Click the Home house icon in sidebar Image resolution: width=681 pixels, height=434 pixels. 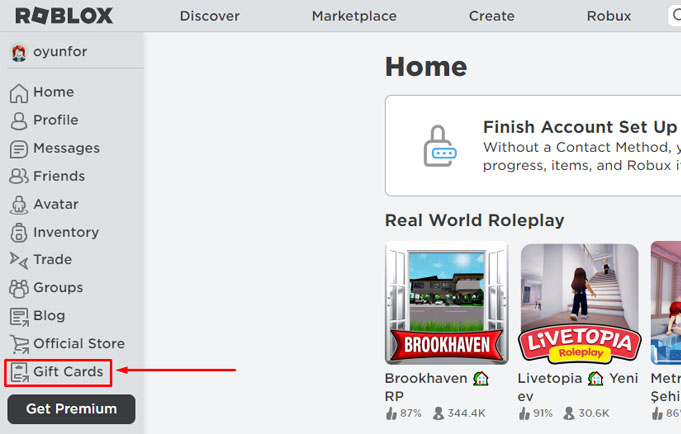[19, 93]
